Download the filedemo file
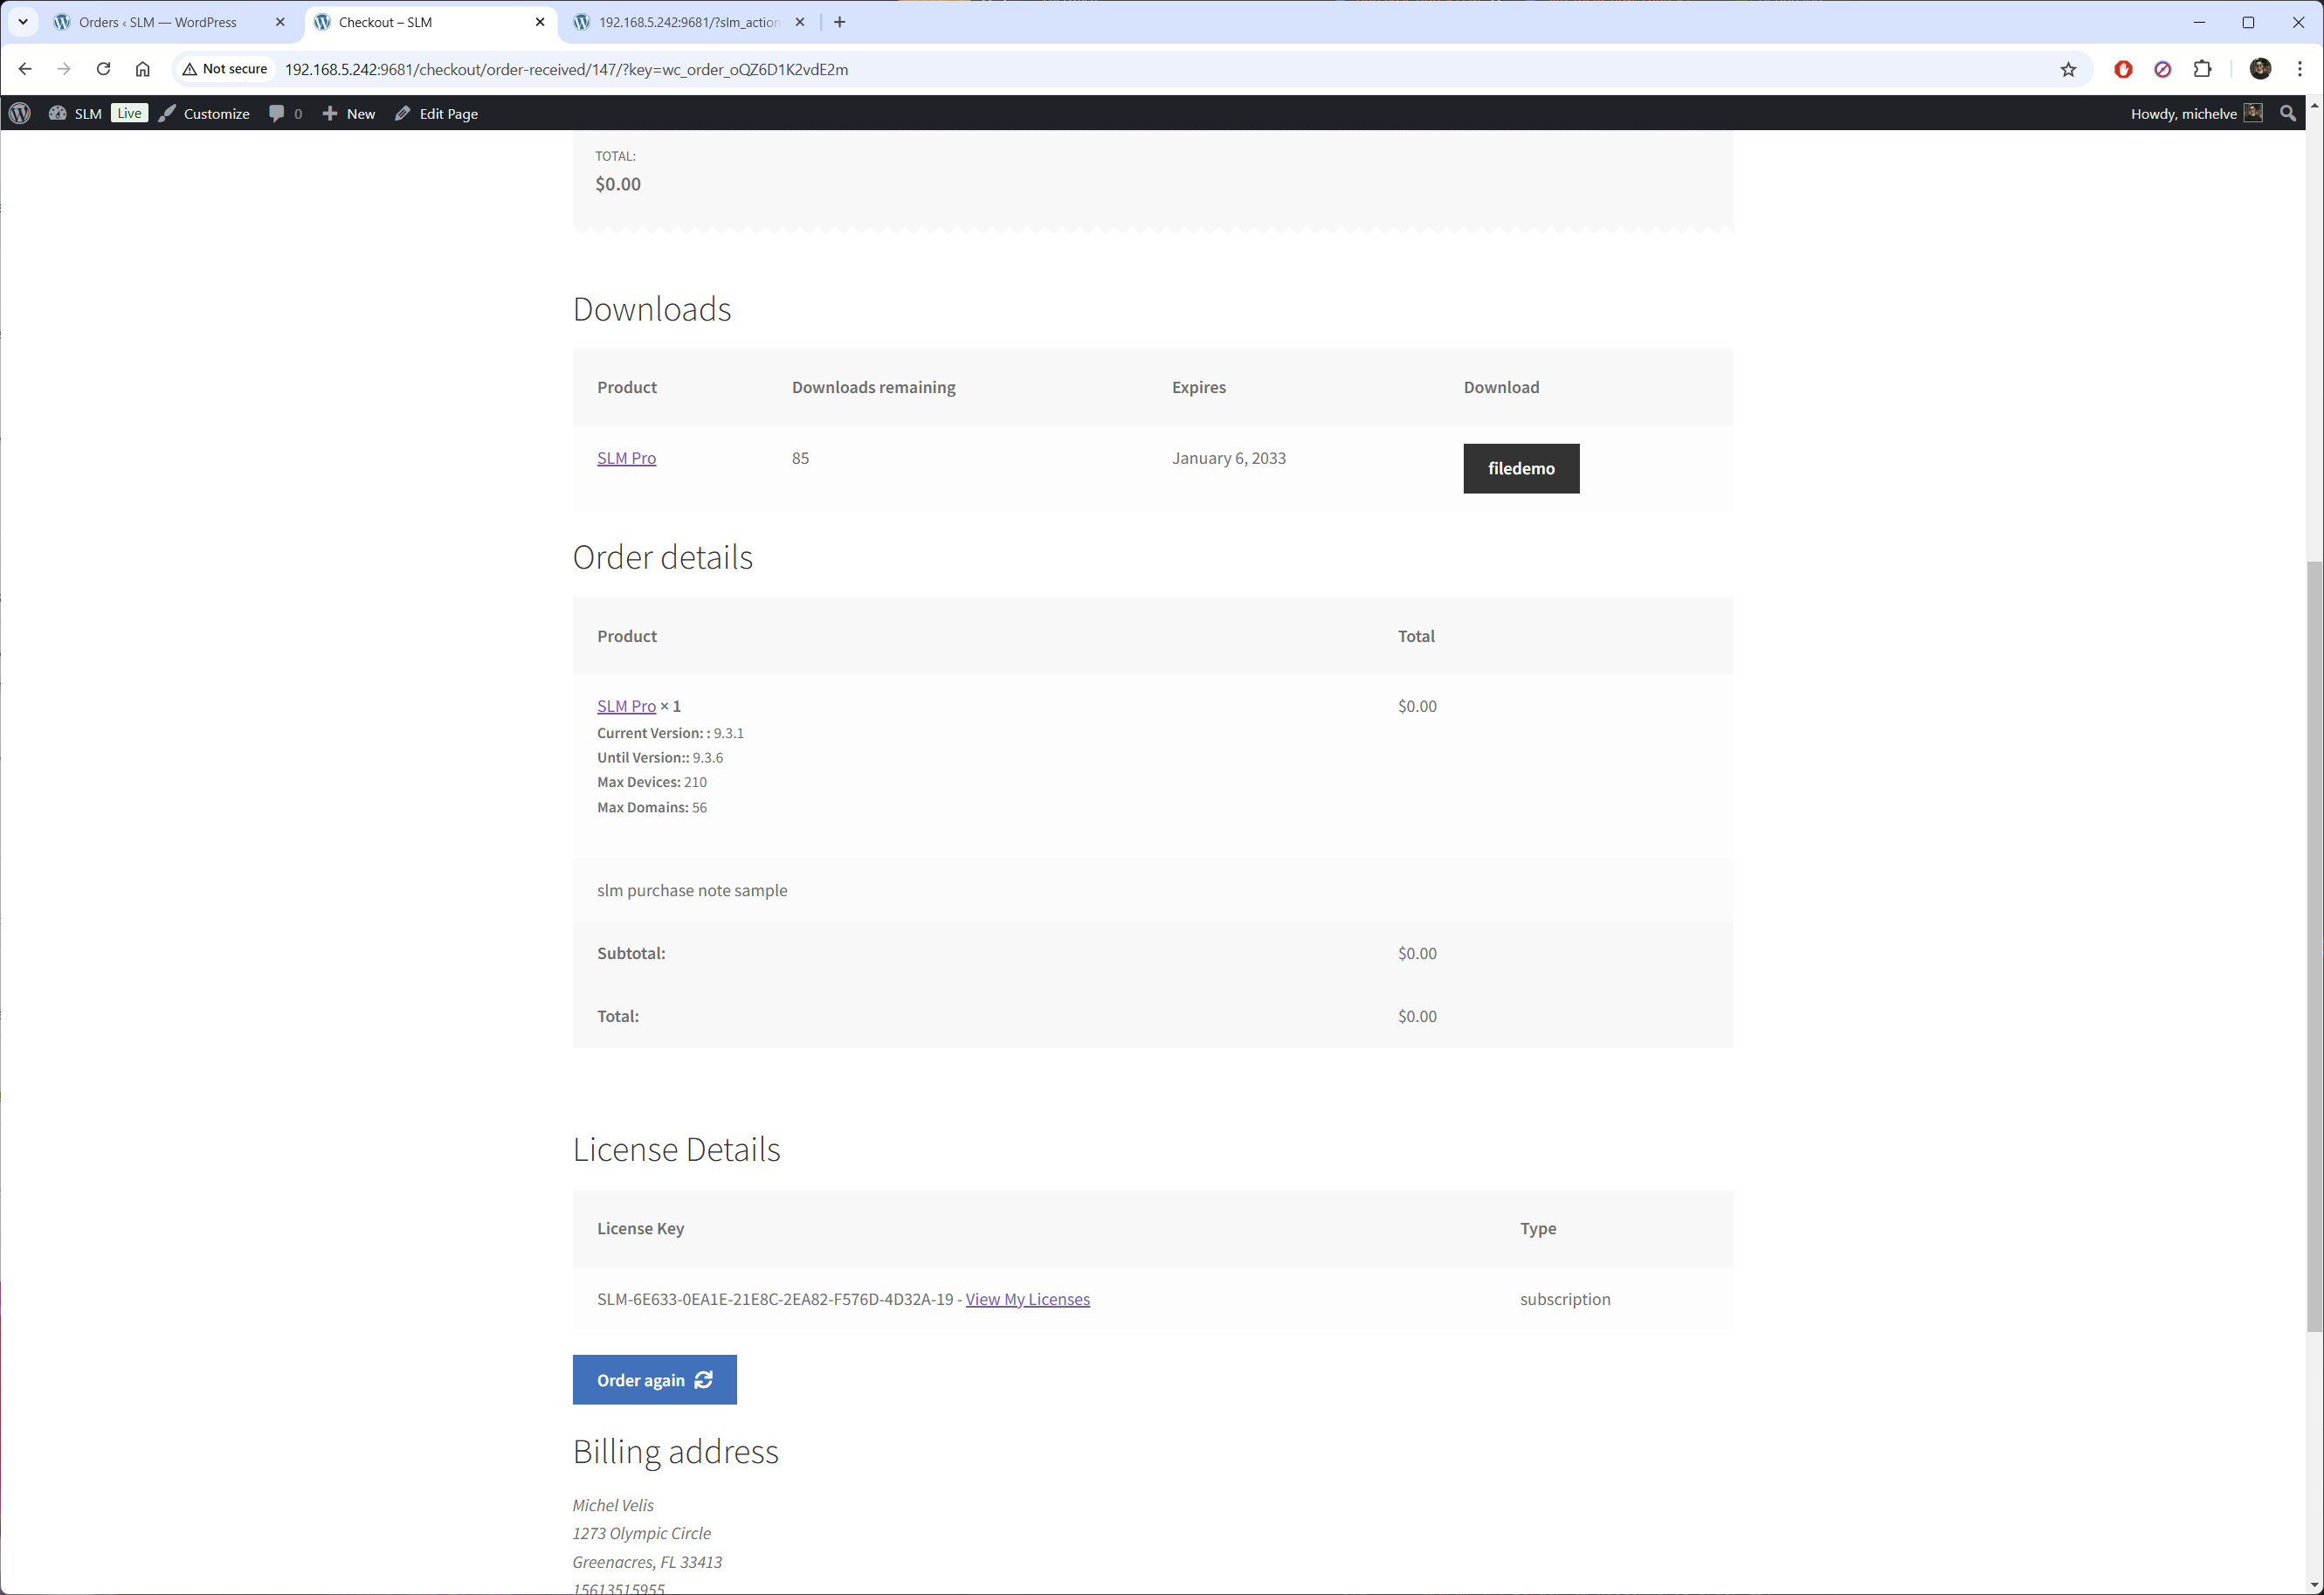Screen dimensions: 2324x1595 pos(1520,468)
